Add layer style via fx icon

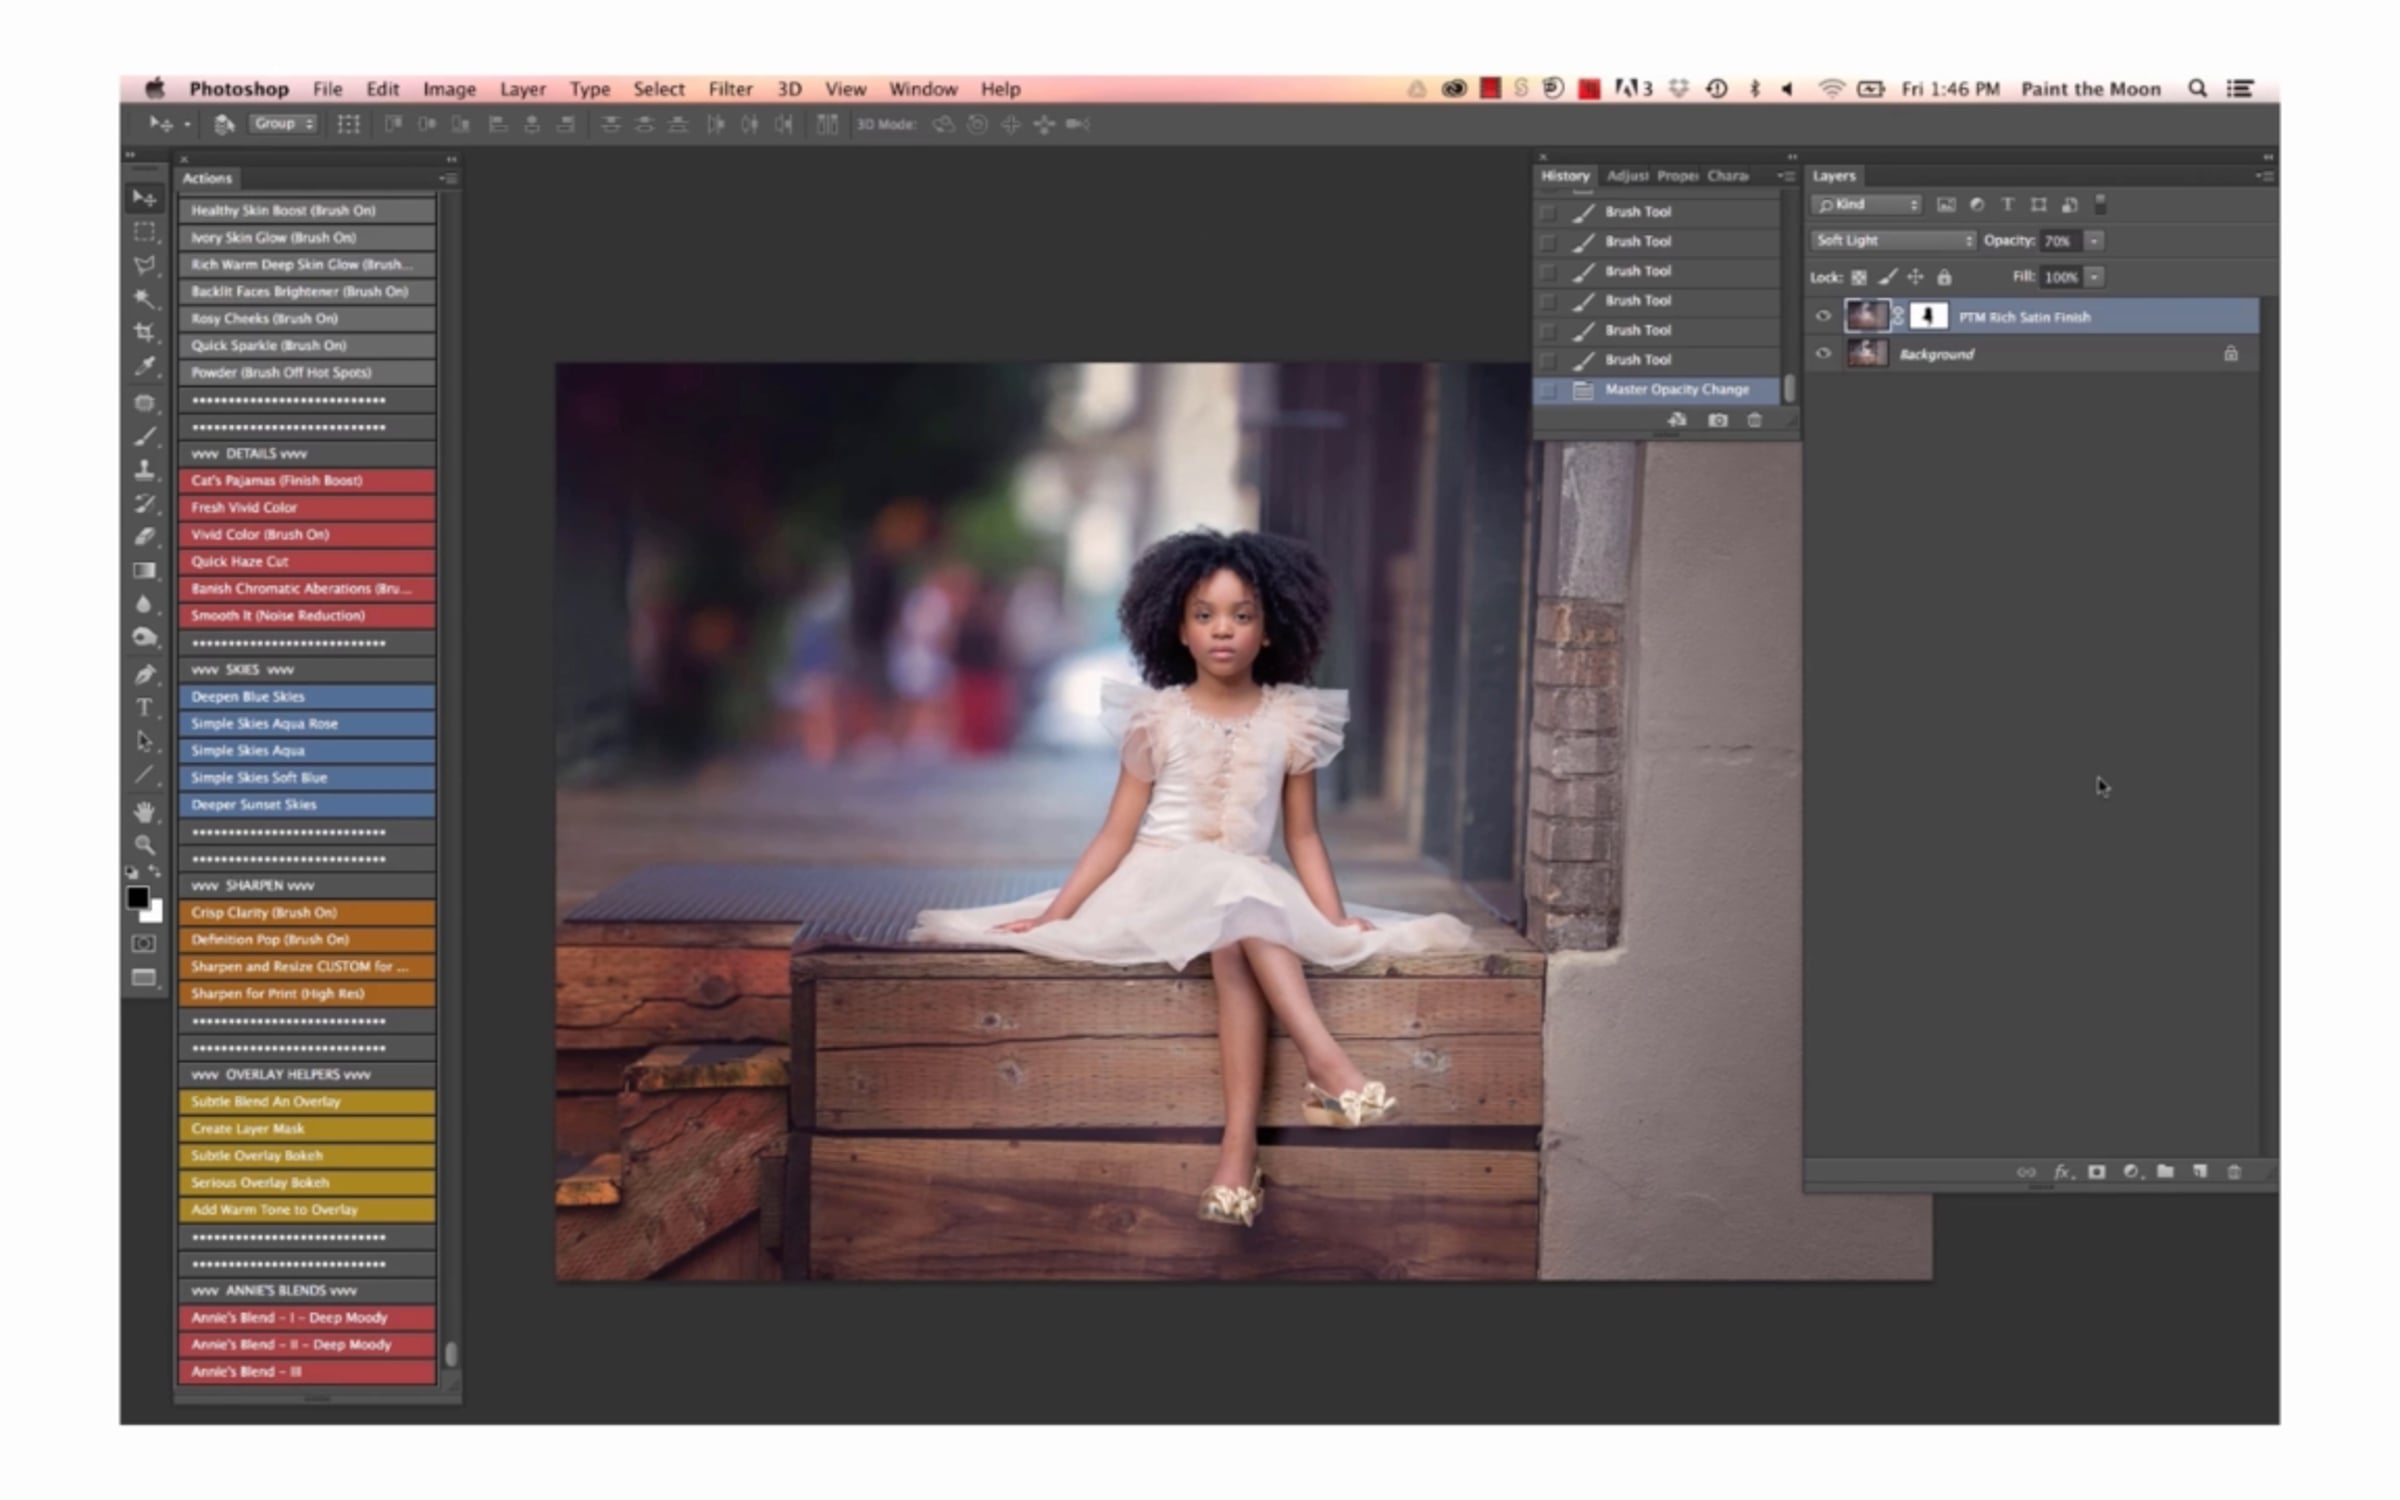(2062, 1171)
